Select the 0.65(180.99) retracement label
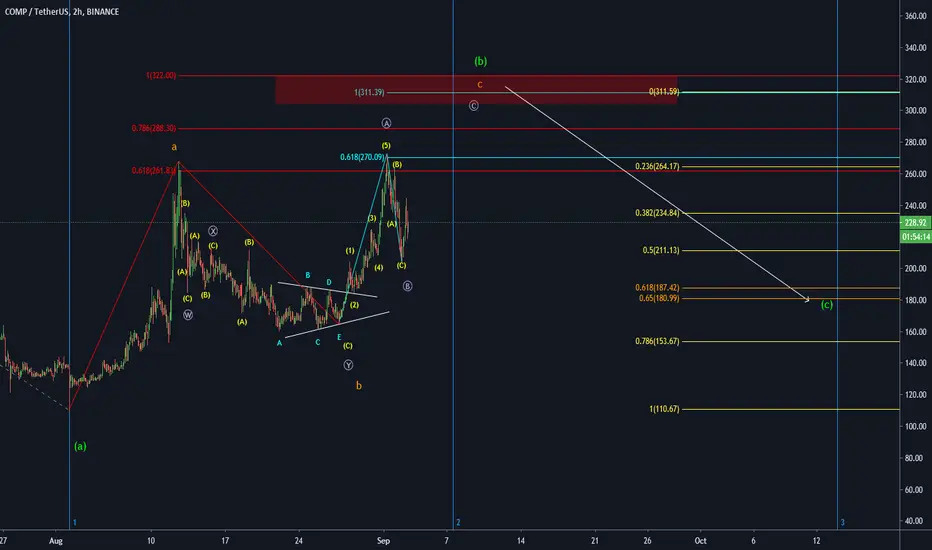This screenshot has height=550, width=932. click(659, 298)
